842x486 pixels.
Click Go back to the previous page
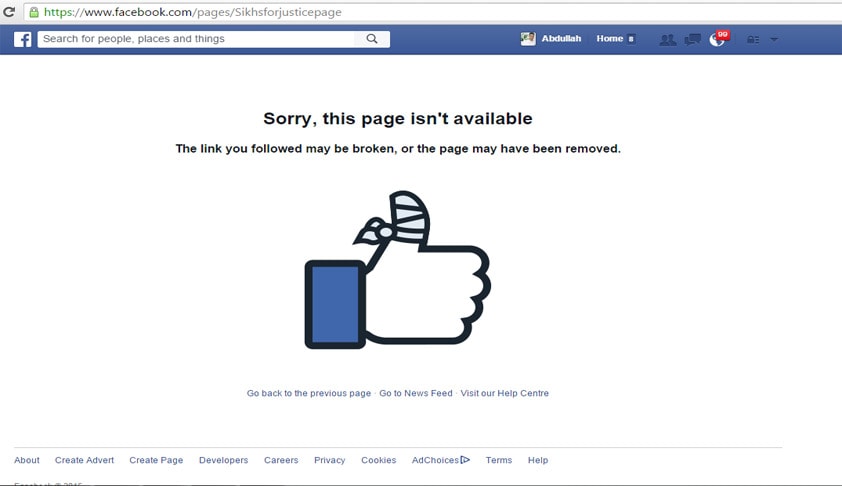pos(309,393)
